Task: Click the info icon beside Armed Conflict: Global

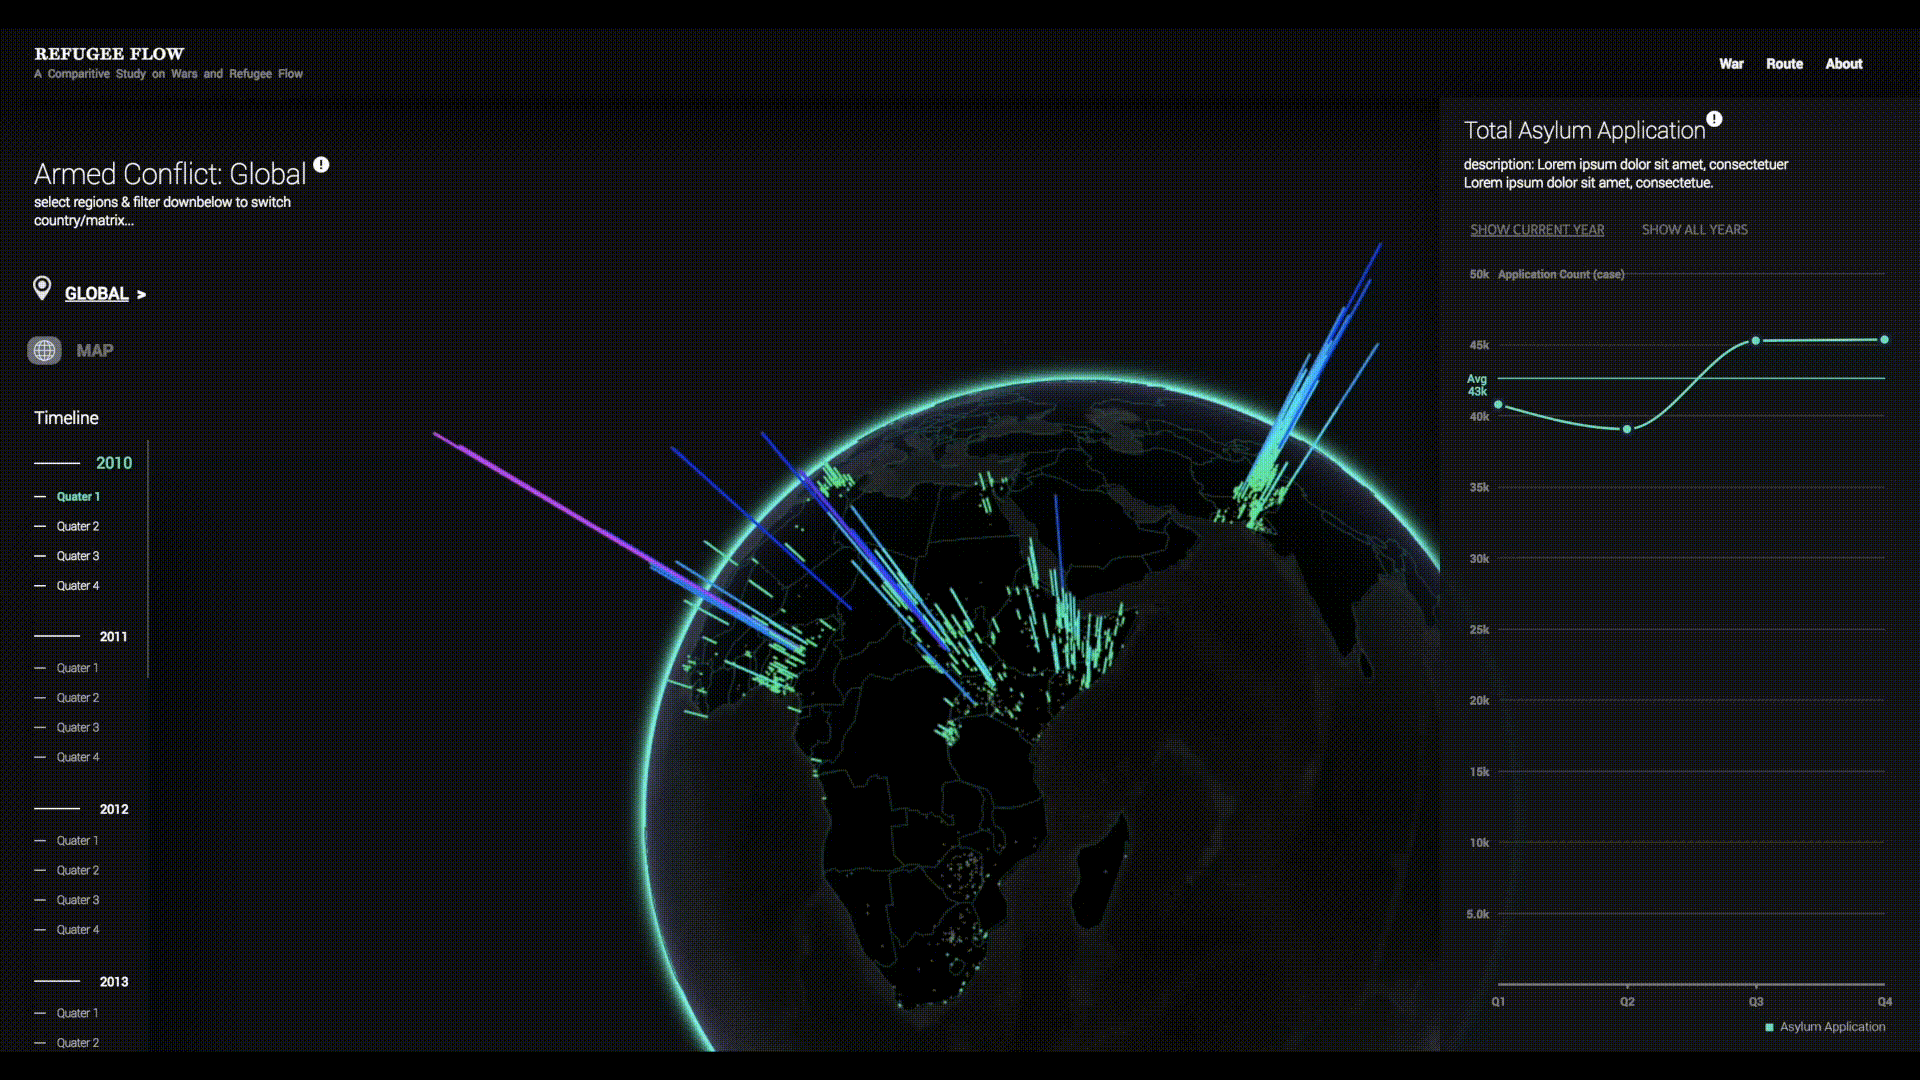Action: pos(321,165)
